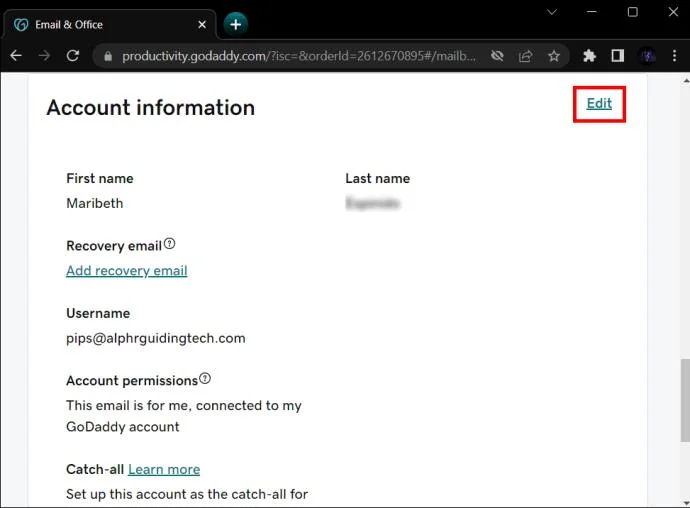The image size is (690, 508).
Task: Click the scrollbar down arrow
Action: 686,502
